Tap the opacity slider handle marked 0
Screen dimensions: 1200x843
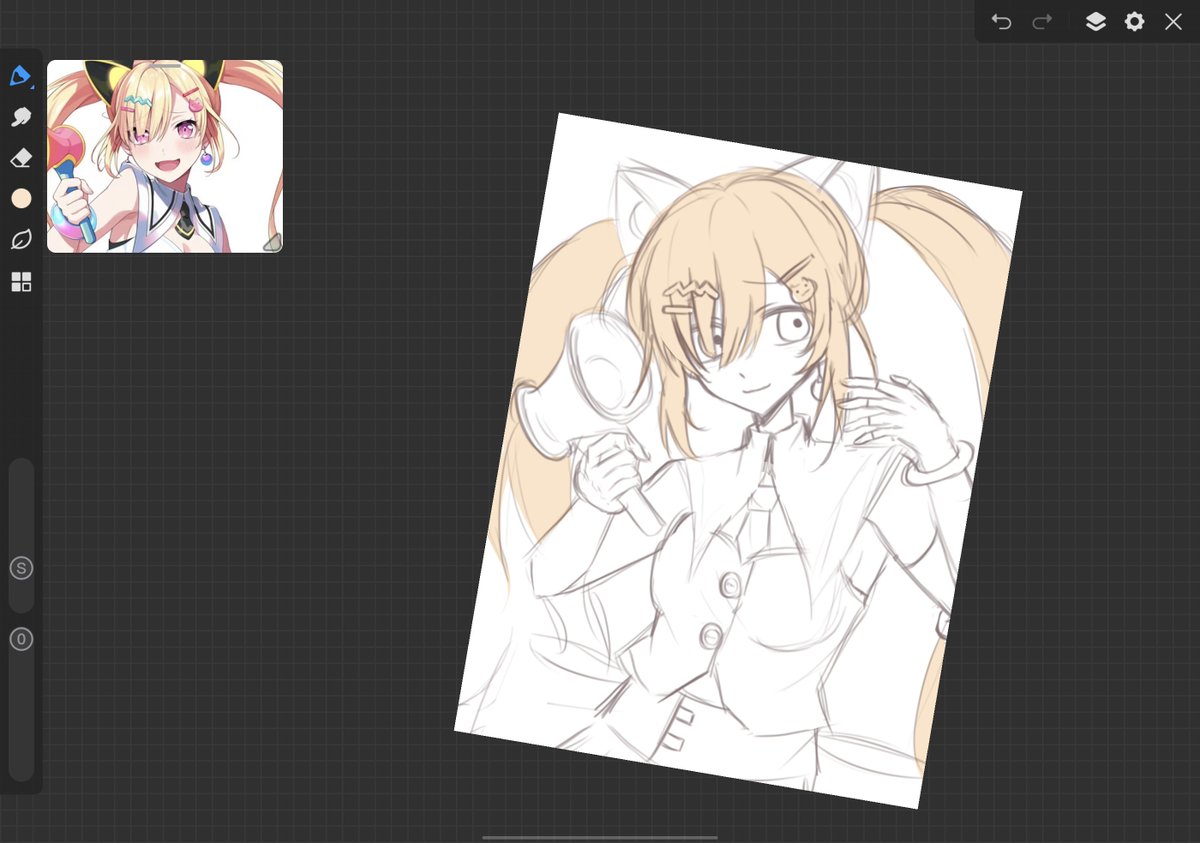21,639
